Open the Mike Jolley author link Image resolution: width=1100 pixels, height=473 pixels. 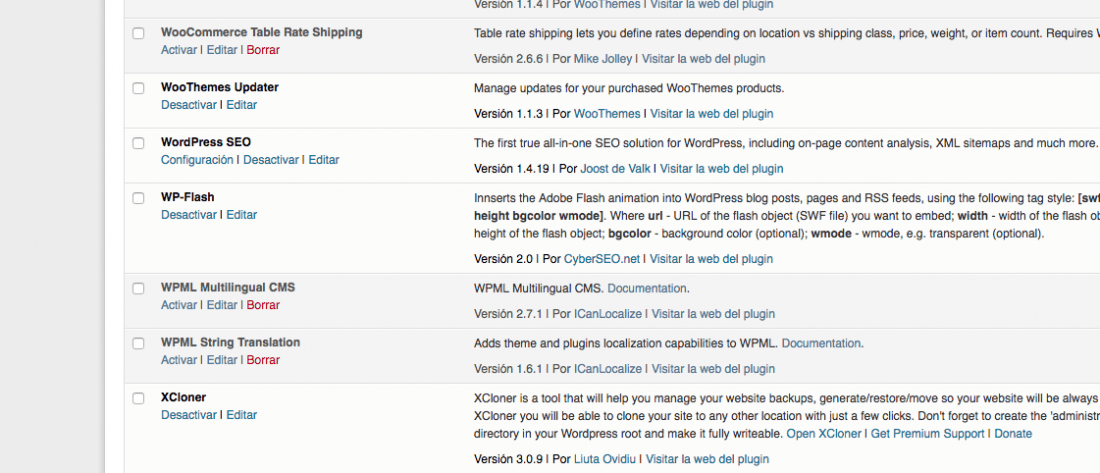pos(603,59)
